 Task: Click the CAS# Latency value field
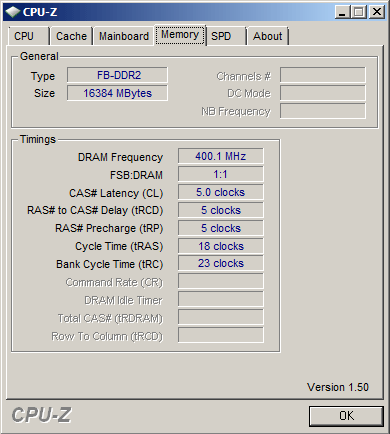(221, 192)
